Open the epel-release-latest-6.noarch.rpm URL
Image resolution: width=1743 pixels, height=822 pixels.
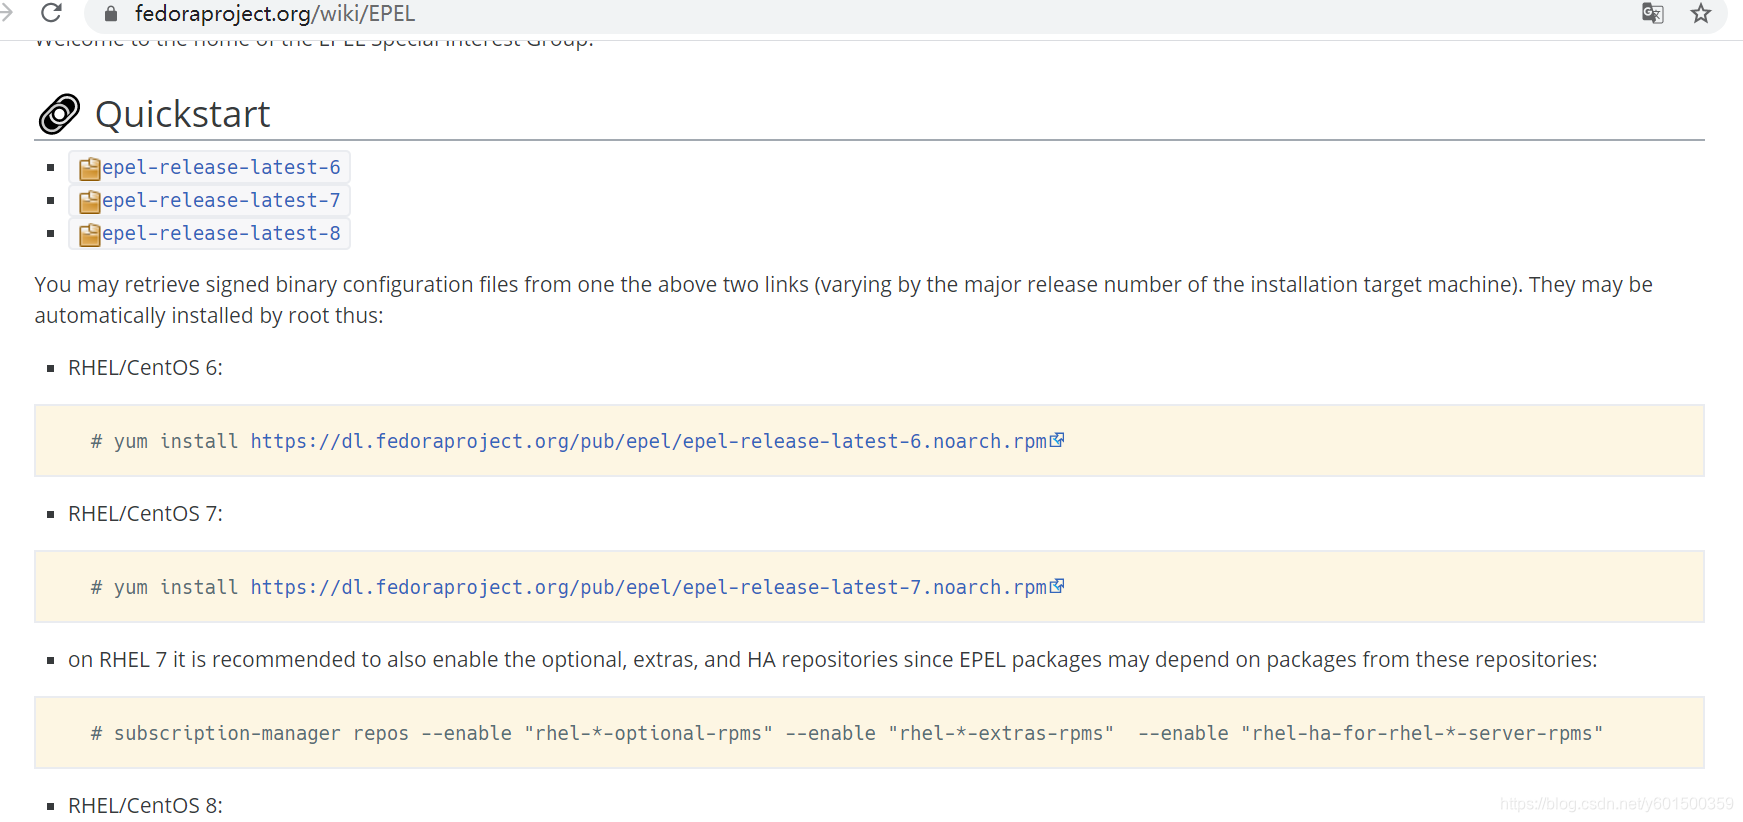(648, 441)
